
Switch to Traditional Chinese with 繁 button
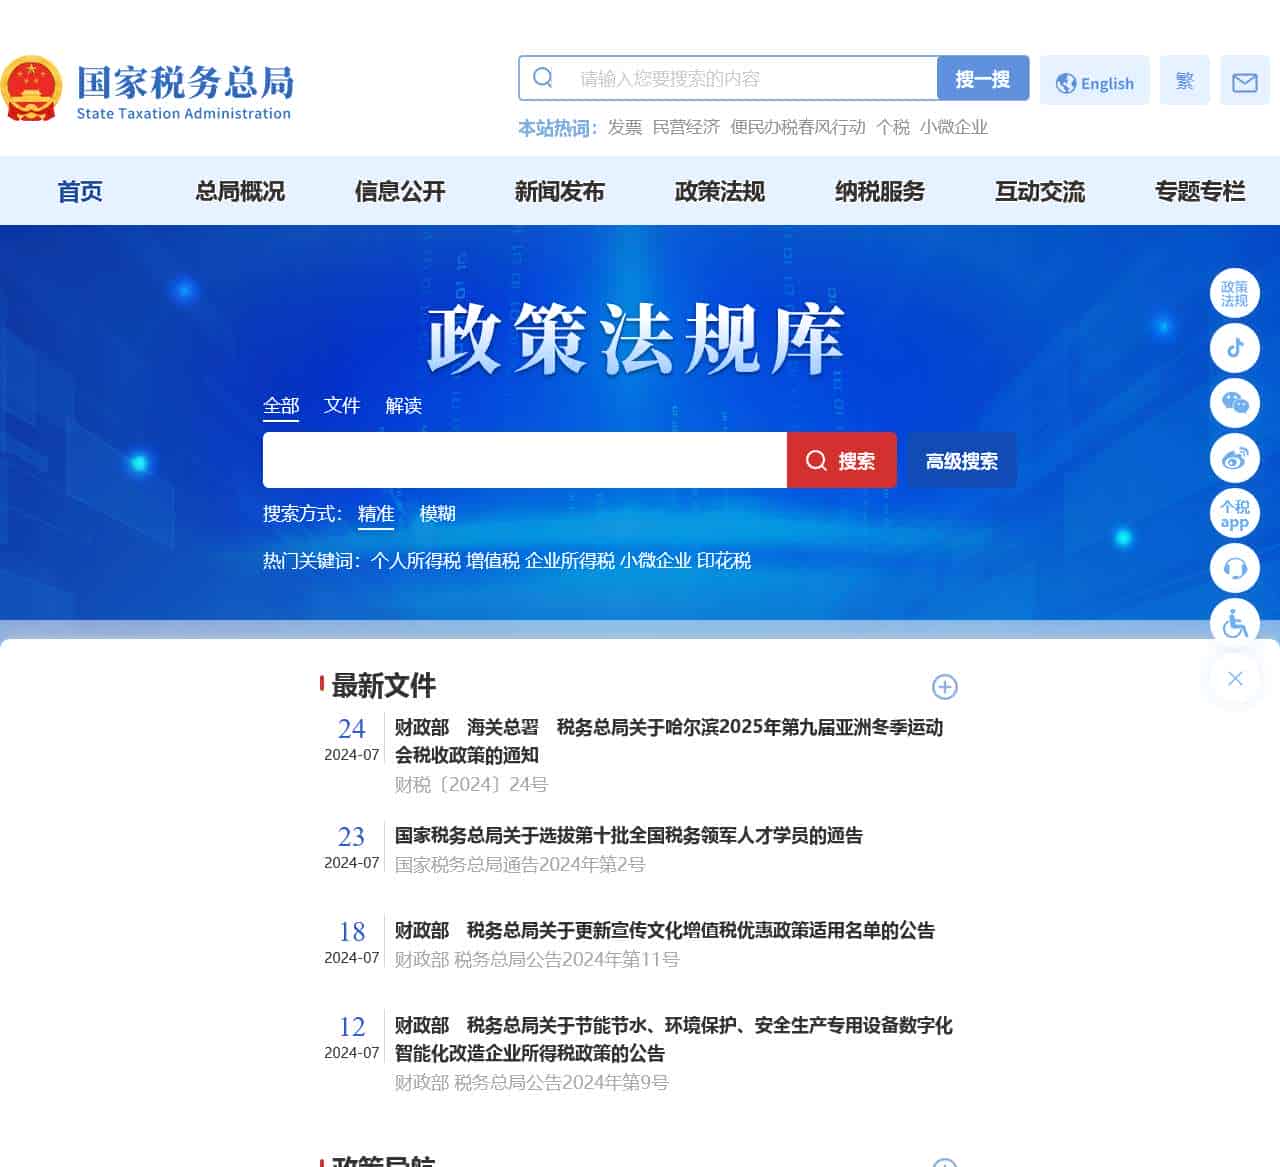pyautogui.click(x=1185, y=80)
